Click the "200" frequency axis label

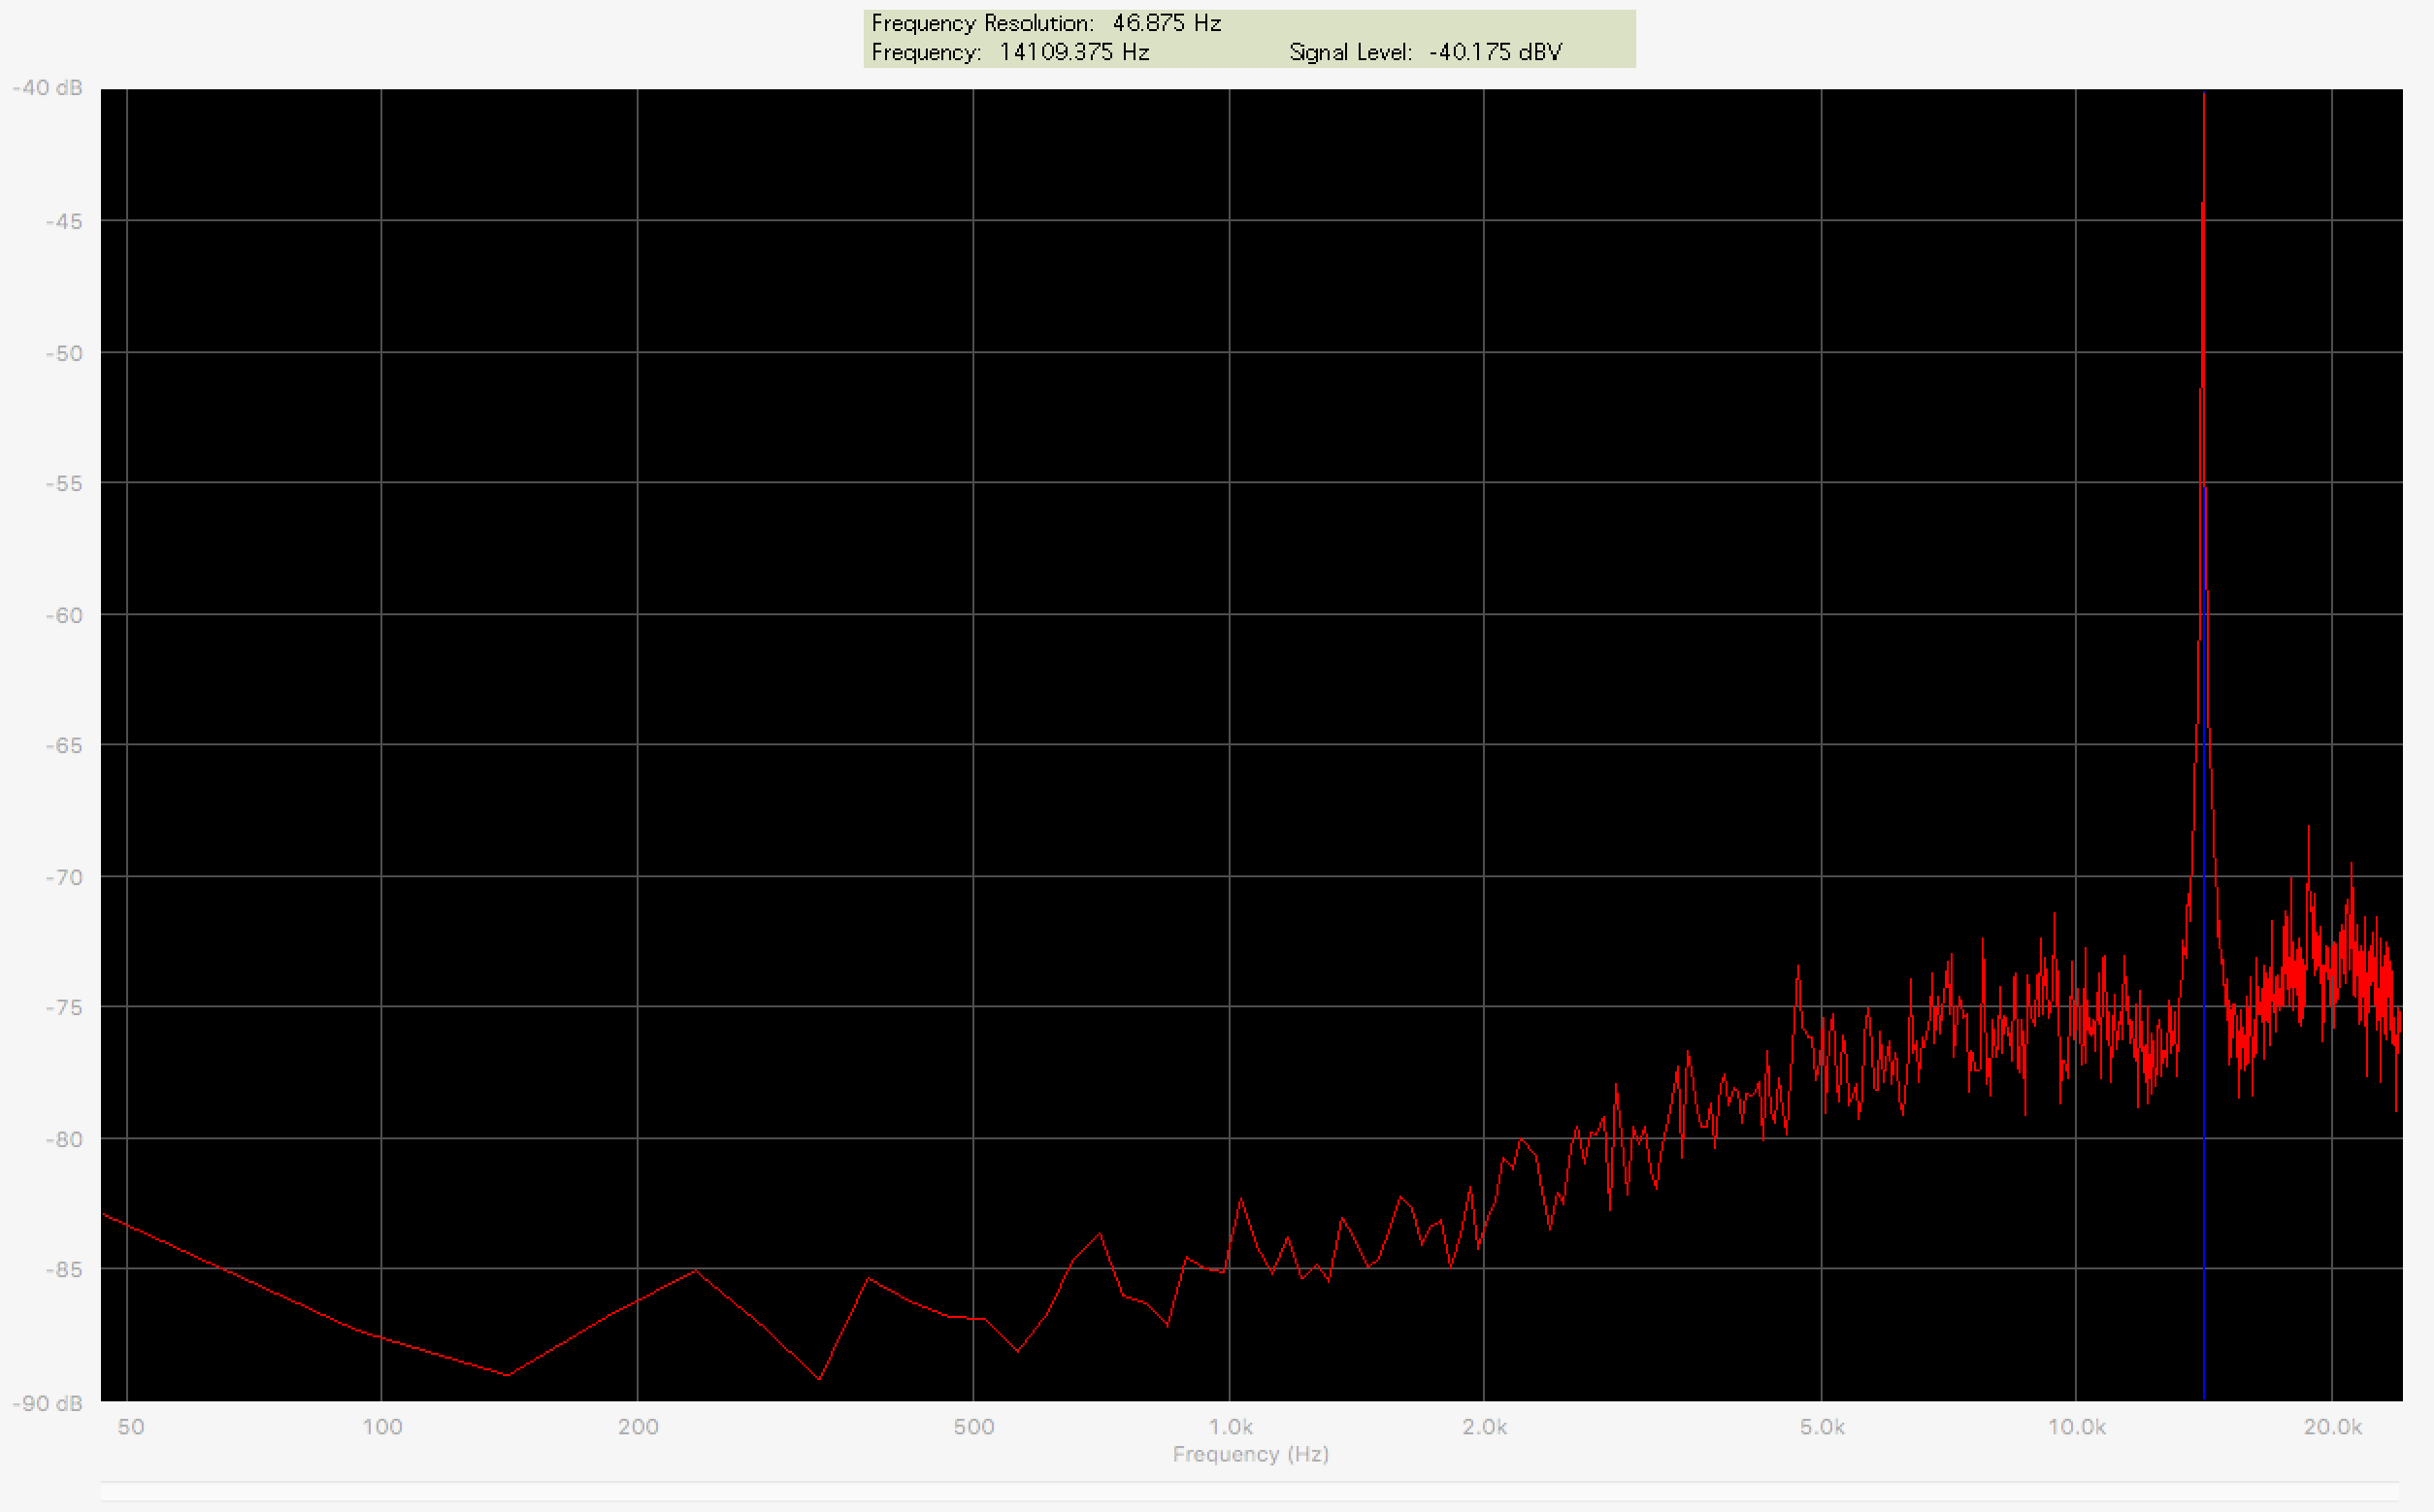(638, 1427)
